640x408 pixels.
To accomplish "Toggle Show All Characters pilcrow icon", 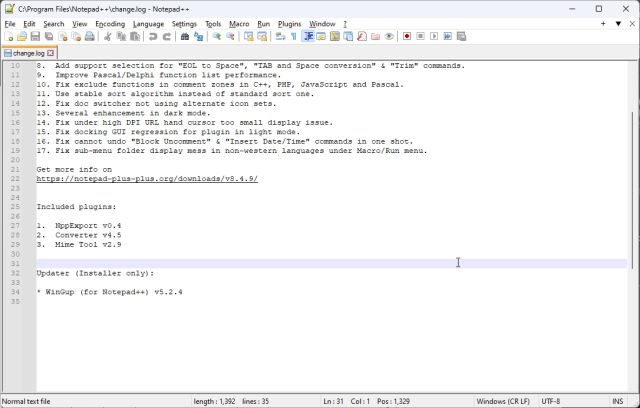I will (x=293, y=37).
